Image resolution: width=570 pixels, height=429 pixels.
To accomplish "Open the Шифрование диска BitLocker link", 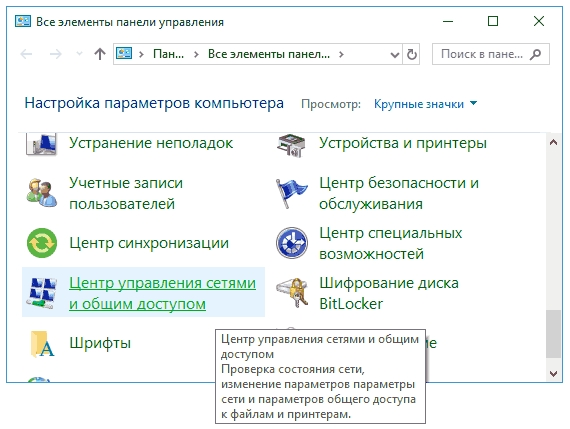I will point(389,293).
